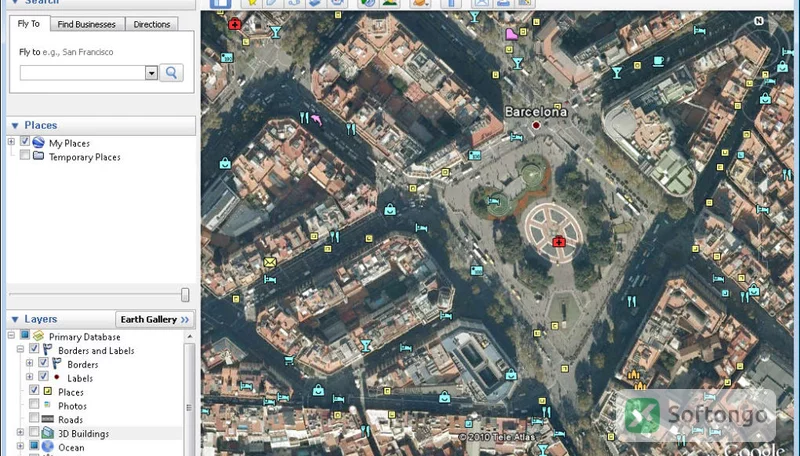The width and height of the screenshot is (800, 456).
Task: Click the print toolbar icon
Action: [x=503, y=3]
